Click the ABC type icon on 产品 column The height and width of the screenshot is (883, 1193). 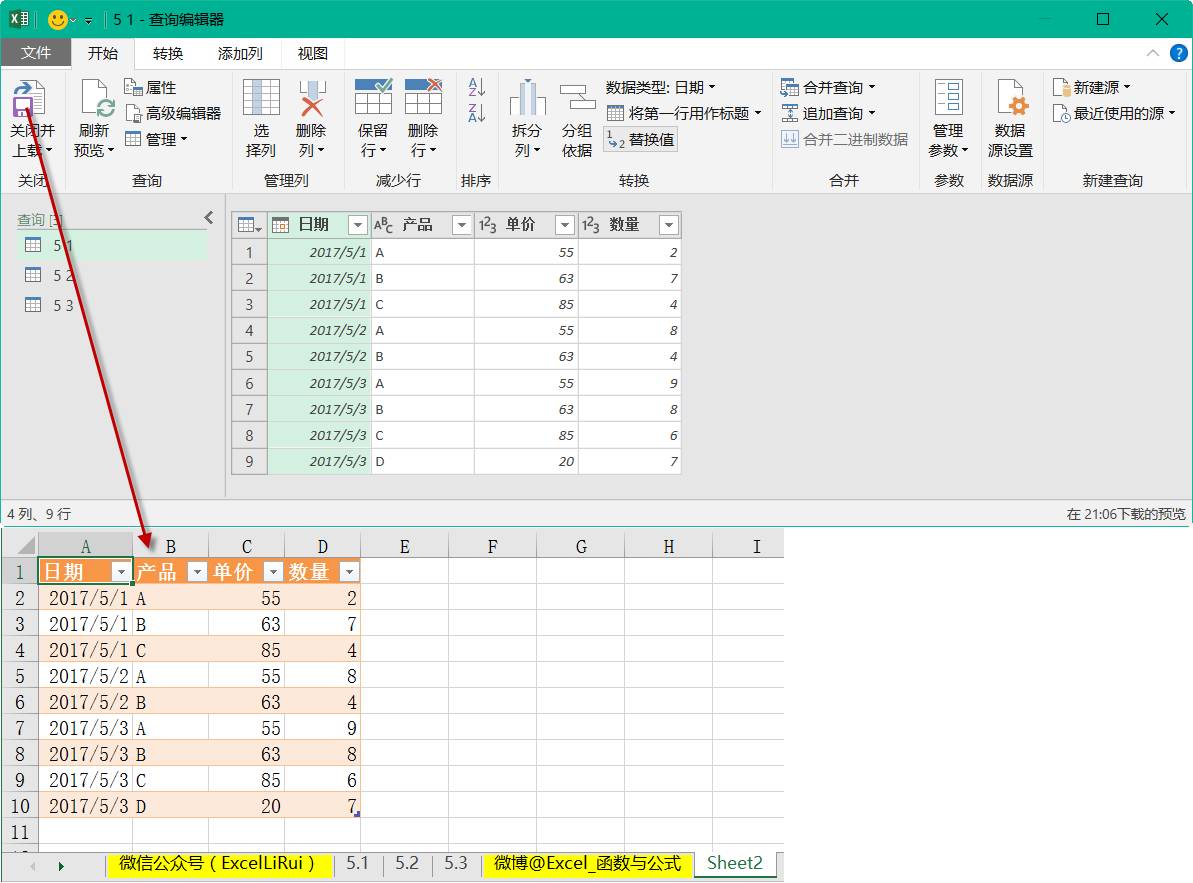click(x=383, y=225)
